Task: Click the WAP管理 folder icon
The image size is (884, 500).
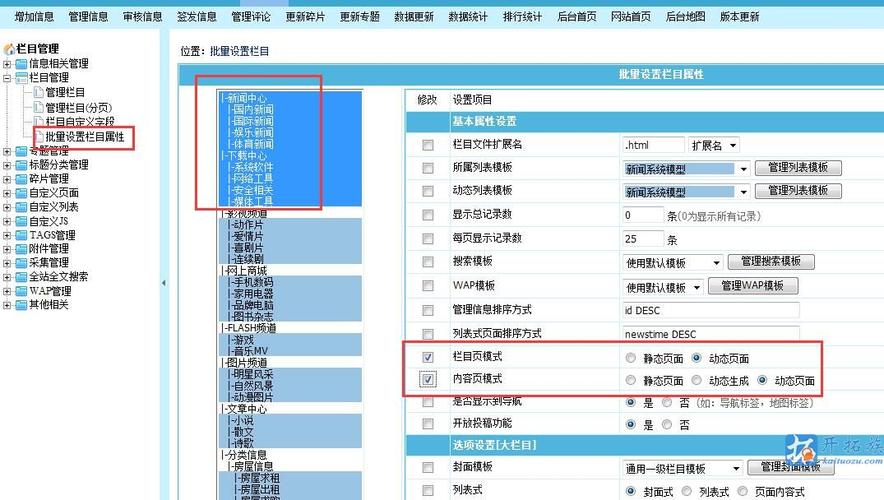Action: click(x=21, y=291)
